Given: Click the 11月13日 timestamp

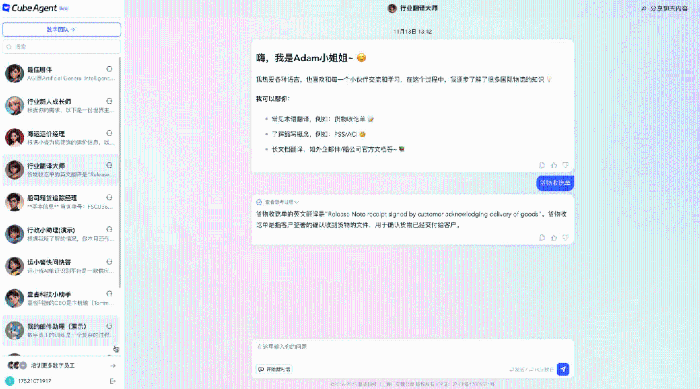Looking at the screenshot, I should [412, 32].
